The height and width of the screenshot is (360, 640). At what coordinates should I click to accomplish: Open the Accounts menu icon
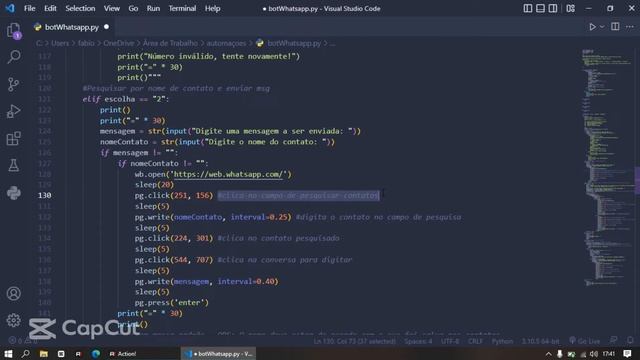pyautogui.click(x=13, y=293)
